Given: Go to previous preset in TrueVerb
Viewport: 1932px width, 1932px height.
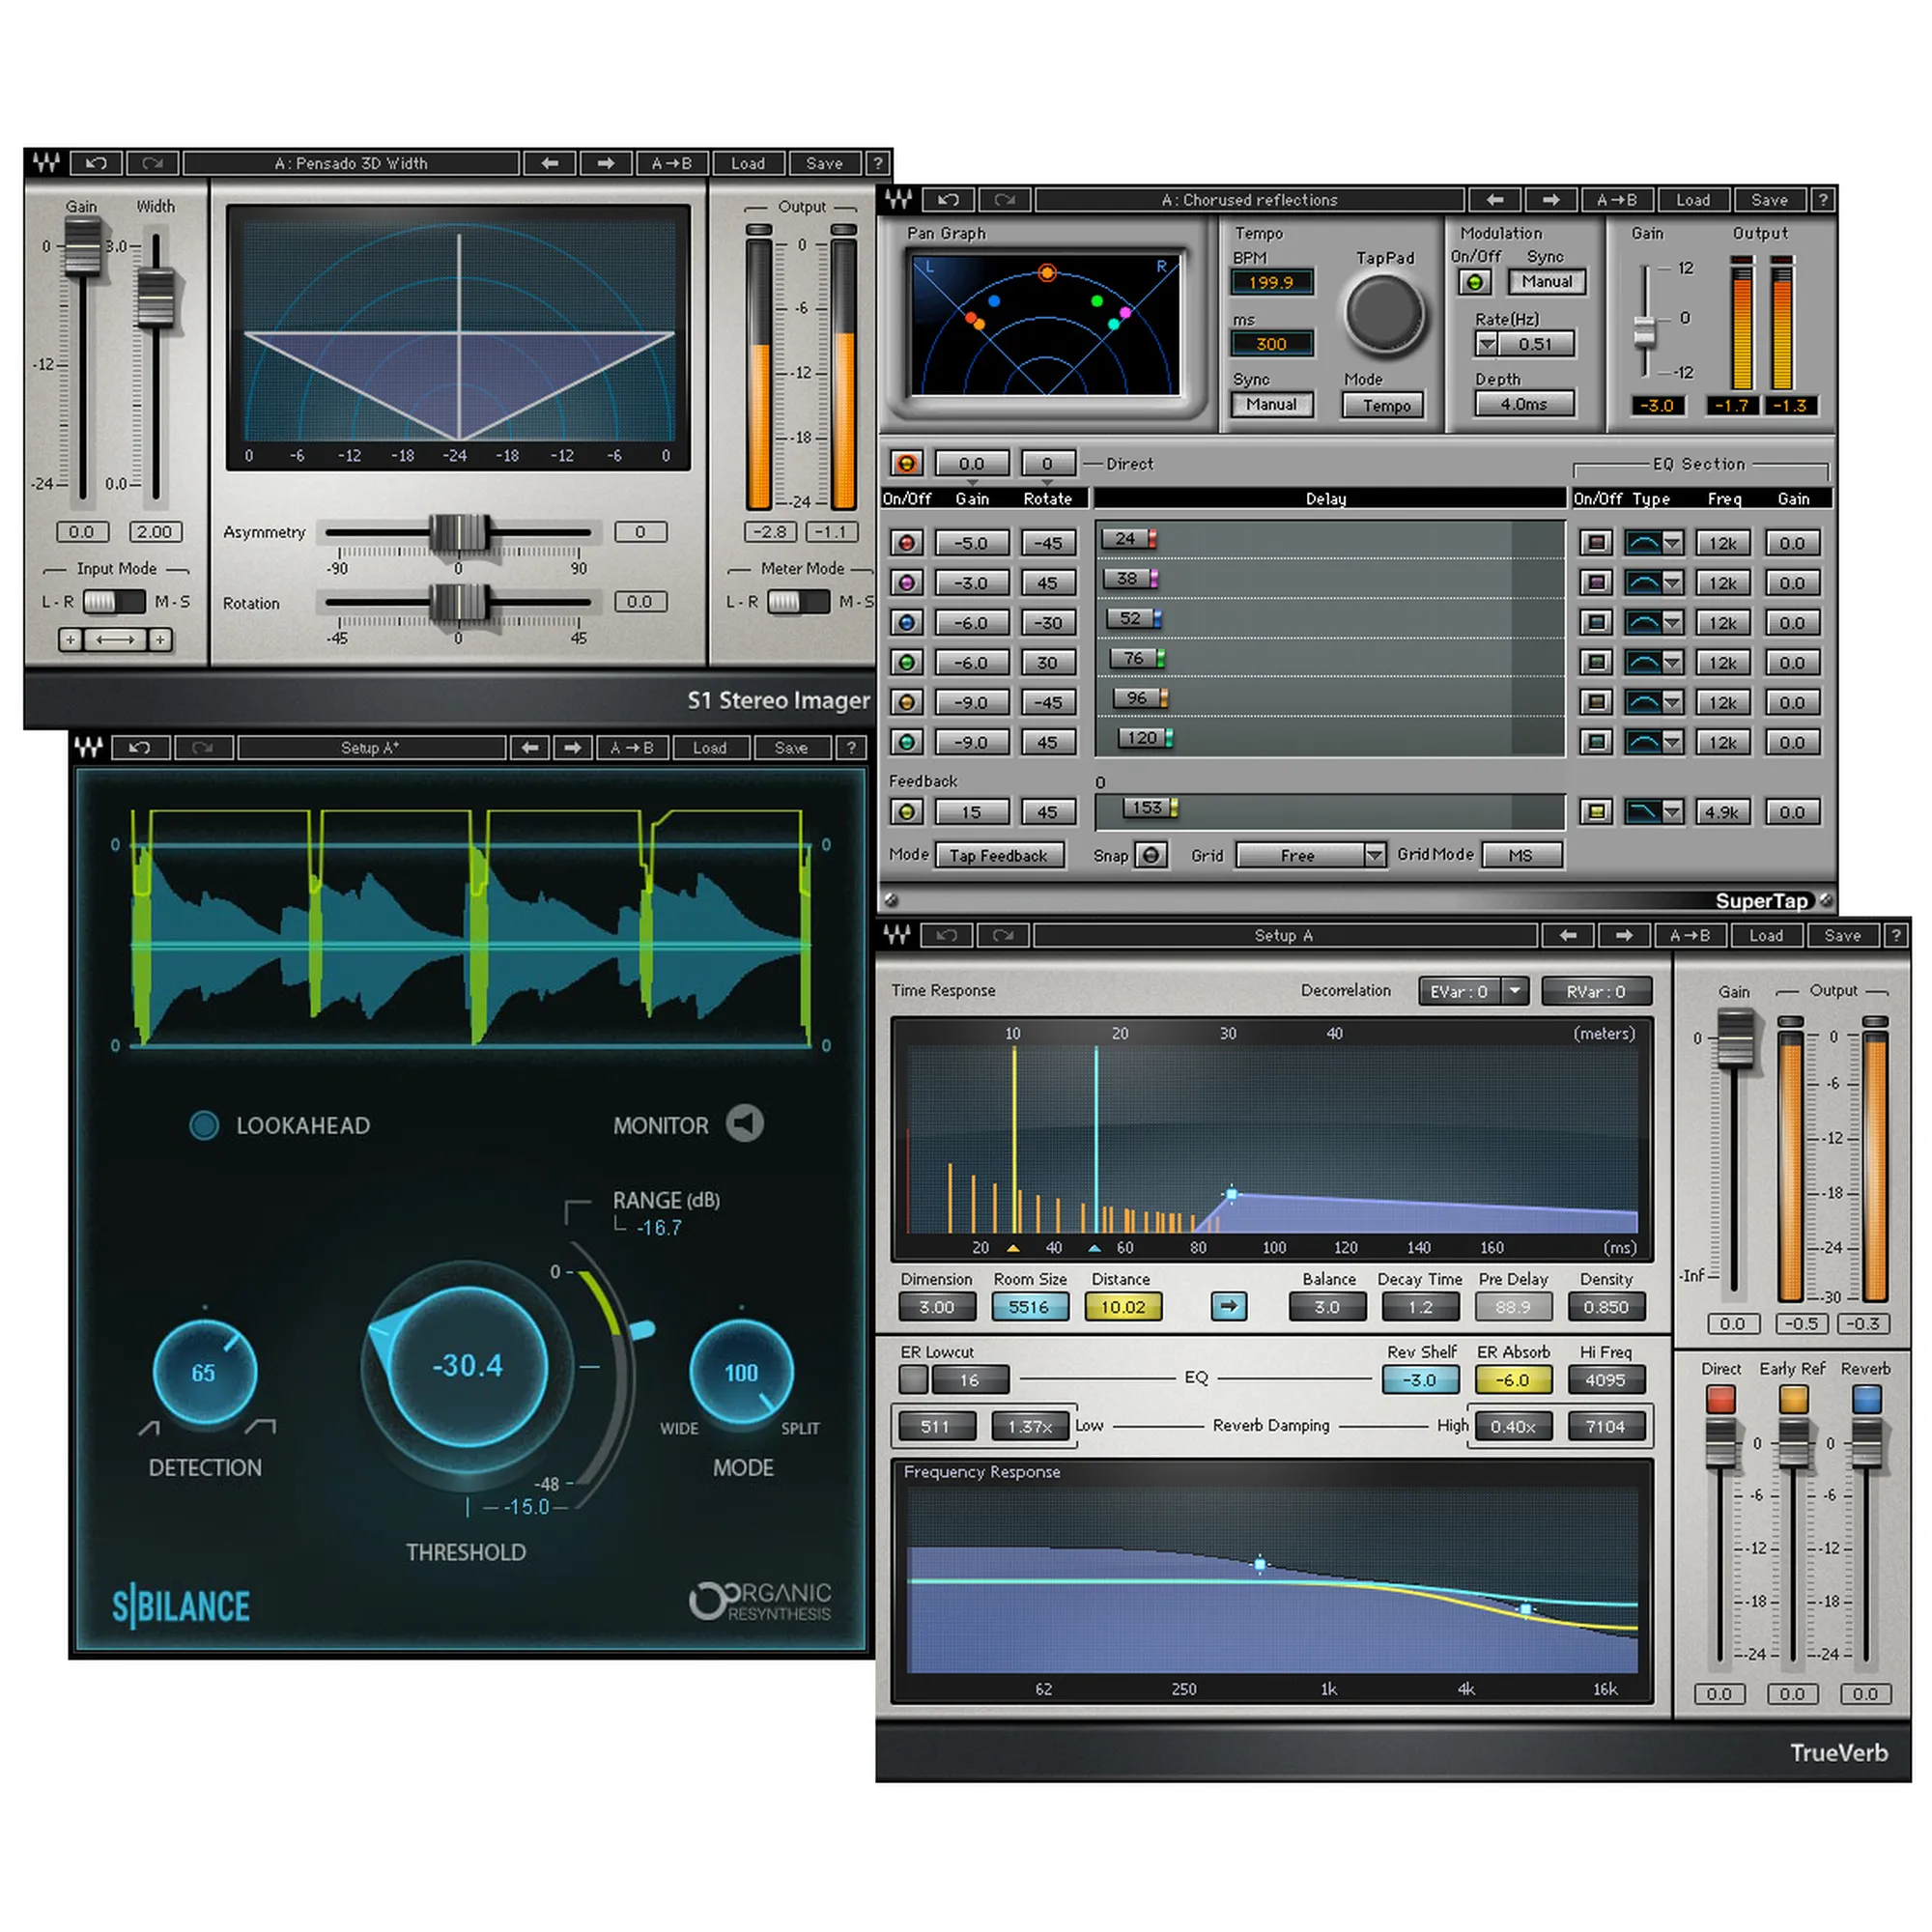Looking at the screenshot, I should [1568, 935].
